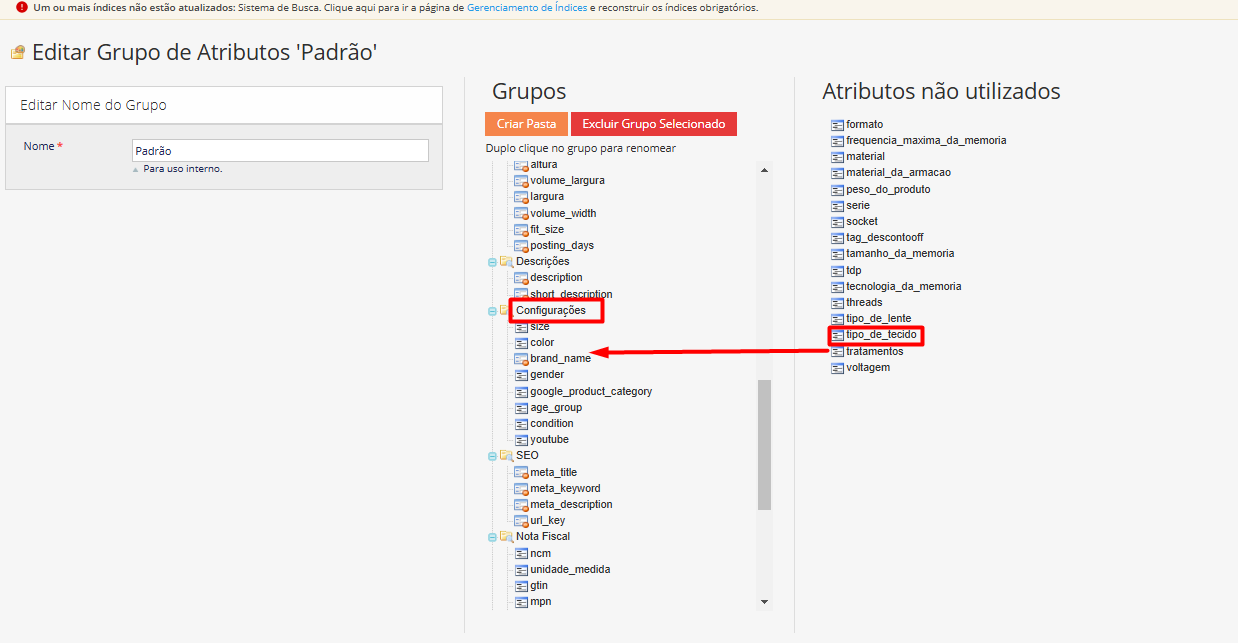Click the material_da_armacao attribute icon
The image size is (1238, 643).
(837, 173)
